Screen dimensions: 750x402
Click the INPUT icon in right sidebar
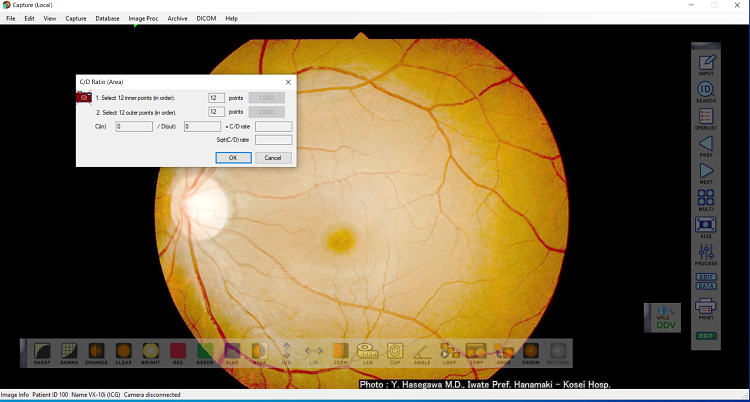tap(706, 63)
